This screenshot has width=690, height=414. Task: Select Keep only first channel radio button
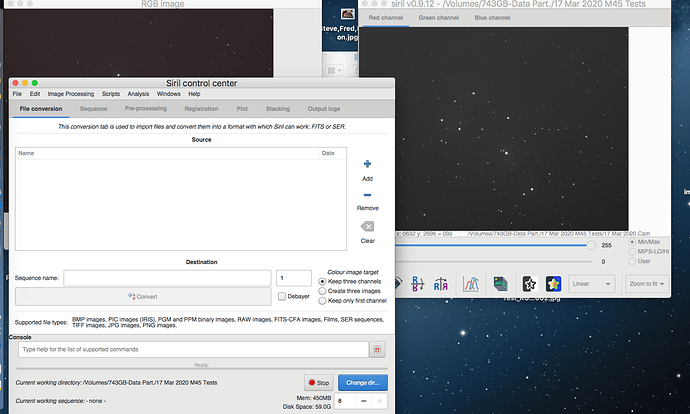[322, 301]
